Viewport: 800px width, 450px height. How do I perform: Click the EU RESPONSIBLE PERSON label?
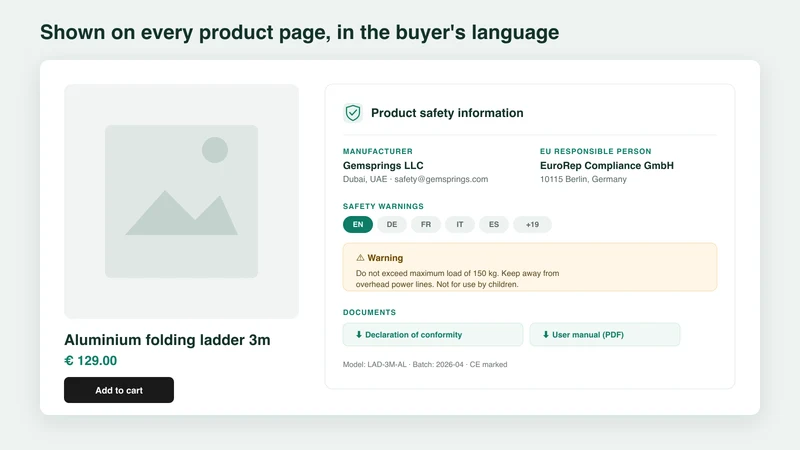click(x=595, y=151)
